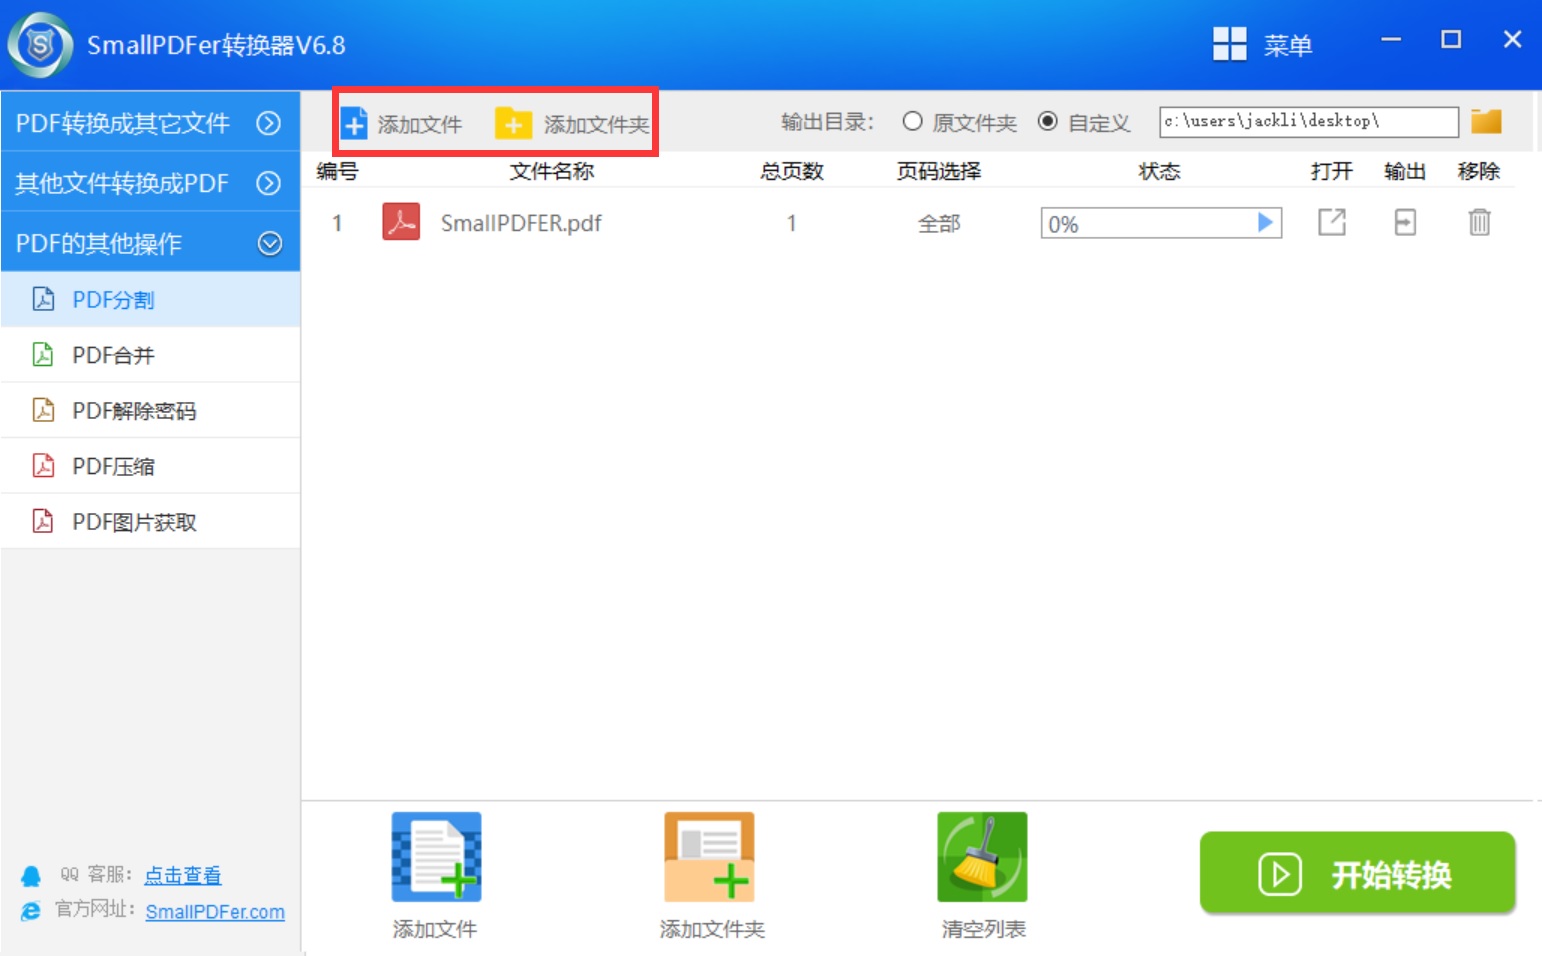Click the QQ bell icon
The image size is (1542, 956).
coord(31,876)
